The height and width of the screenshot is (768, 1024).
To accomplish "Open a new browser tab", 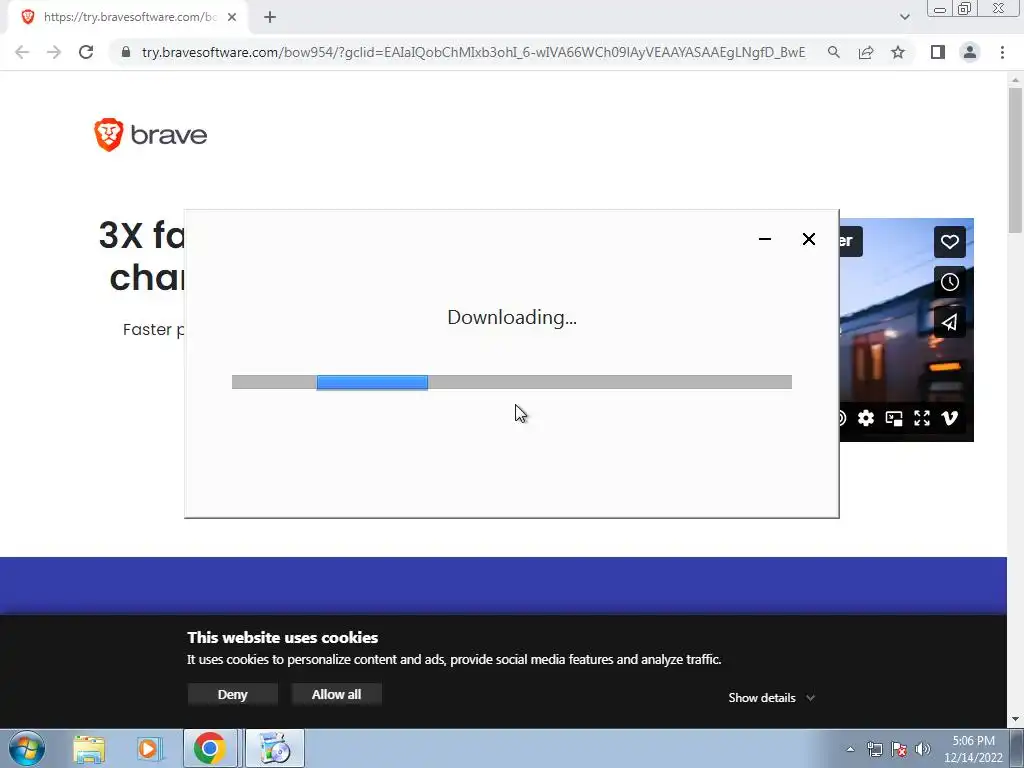I will (270, 17).
